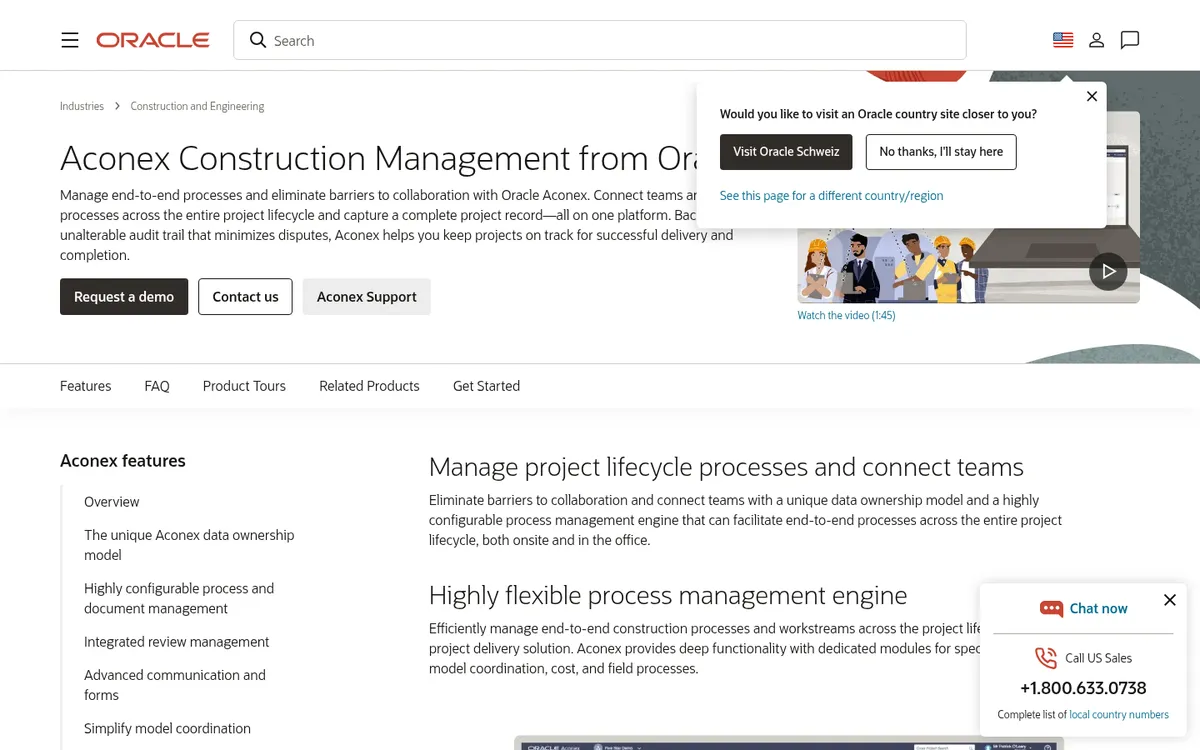The image size is (1200, 750).
Task: Go to Industries breadcrumb
Action: [x=82, y=106]
